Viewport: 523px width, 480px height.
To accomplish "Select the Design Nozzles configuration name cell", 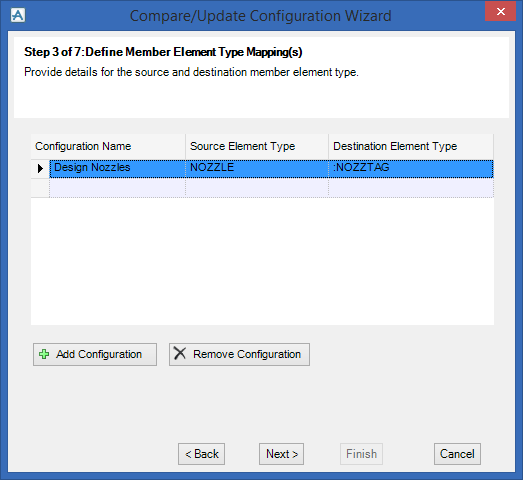I will (117, 168).
